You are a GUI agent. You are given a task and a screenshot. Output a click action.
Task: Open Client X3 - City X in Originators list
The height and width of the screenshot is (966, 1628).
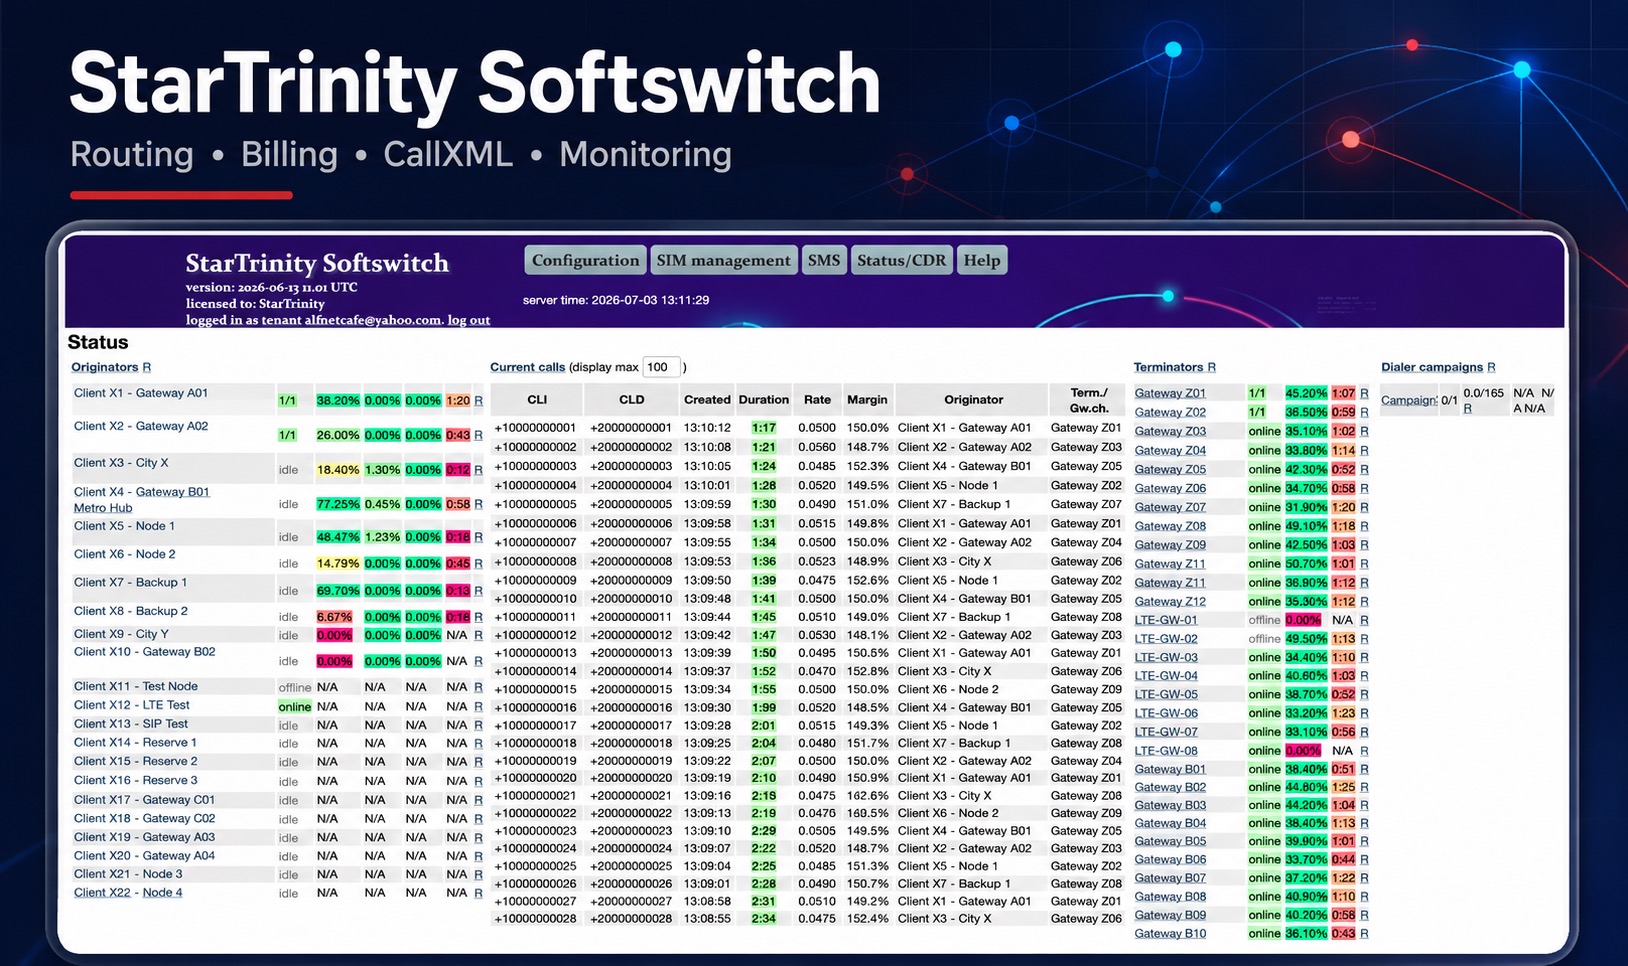click(x=121, y=463)
